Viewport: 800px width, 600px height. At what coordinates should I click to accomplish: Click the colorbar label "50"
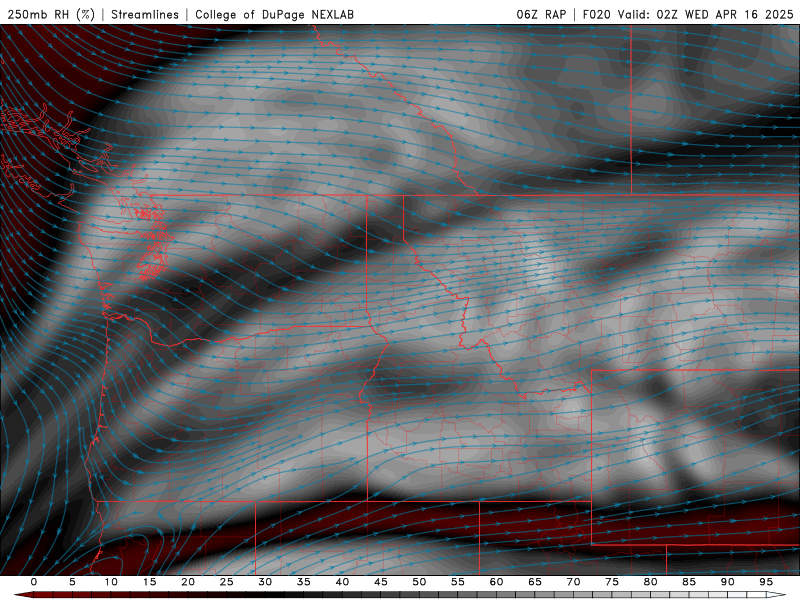click(419, 582)
